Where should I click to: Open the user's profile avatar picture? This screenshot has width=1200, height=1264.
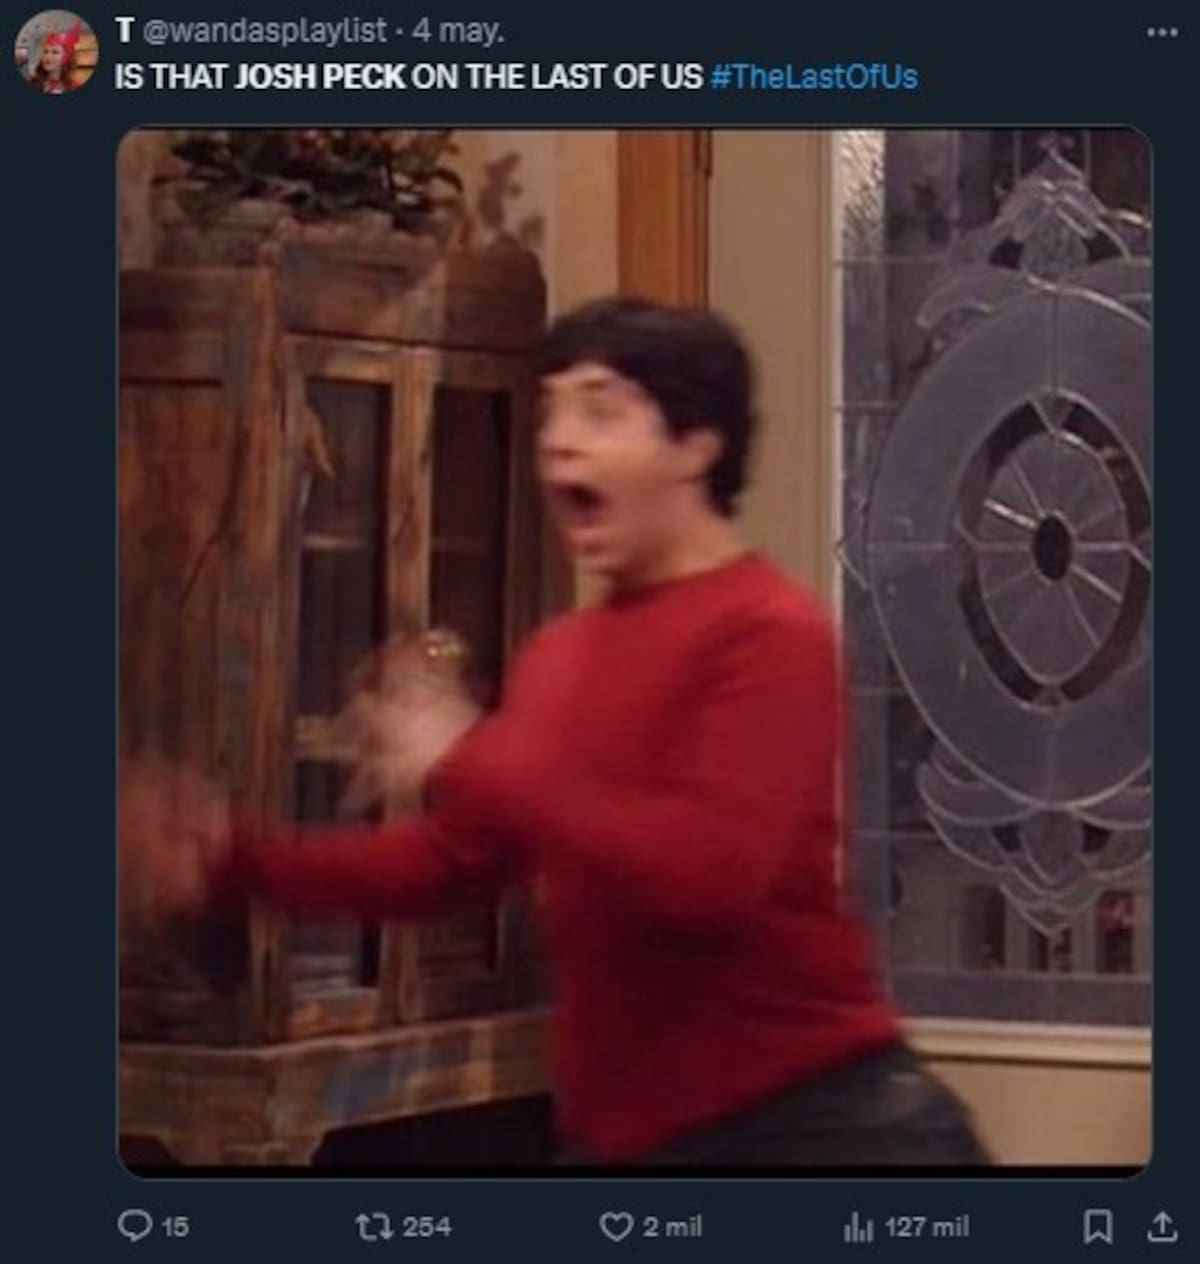click(x=56, y=53)
